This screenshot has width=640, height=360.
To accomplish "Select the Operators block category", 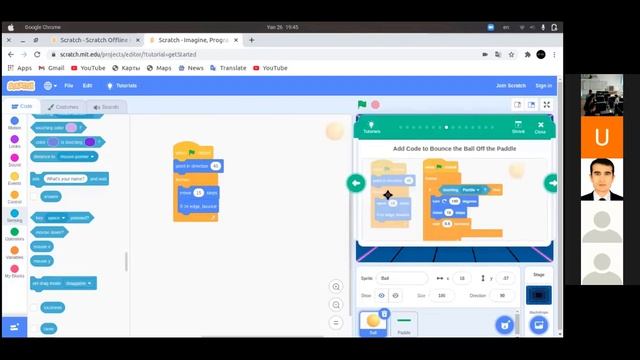I will pyautogui.click(x=14, y=234).
